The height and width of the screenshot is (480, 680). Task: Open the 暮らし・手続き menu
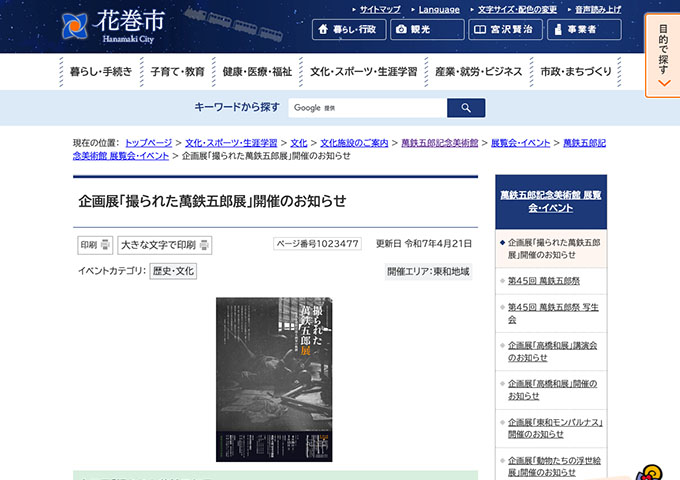click(101, 72)
